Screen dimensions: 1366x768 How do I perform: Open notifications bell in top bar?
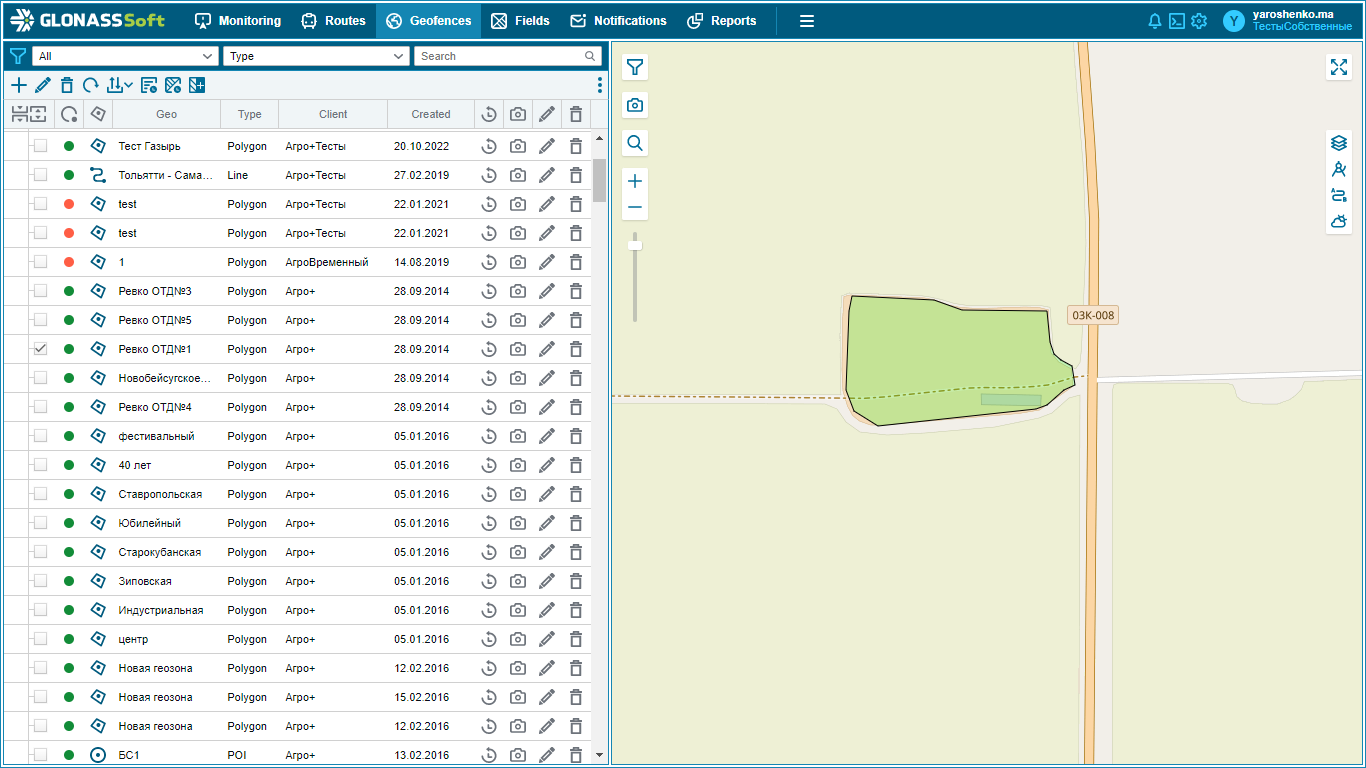(1155, 21)
